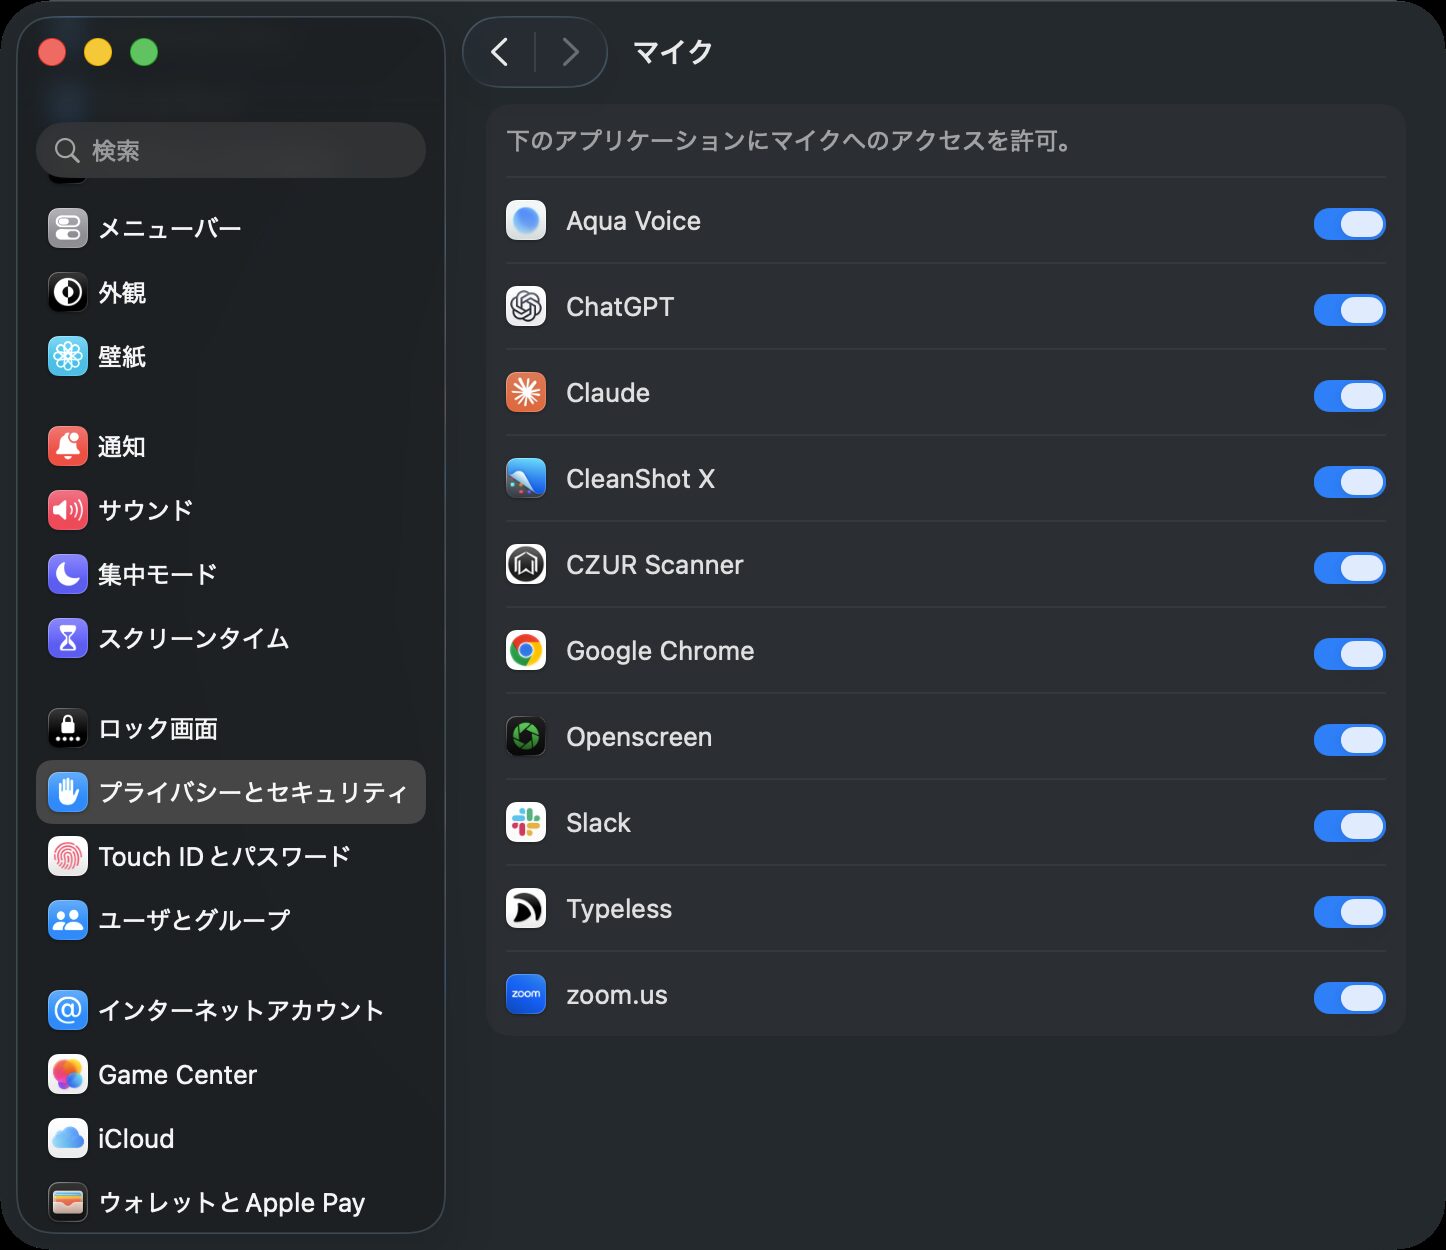The image size is (1446, 1250).
Task: Click the Google Chrome app icon
Action: coord(526,651)
